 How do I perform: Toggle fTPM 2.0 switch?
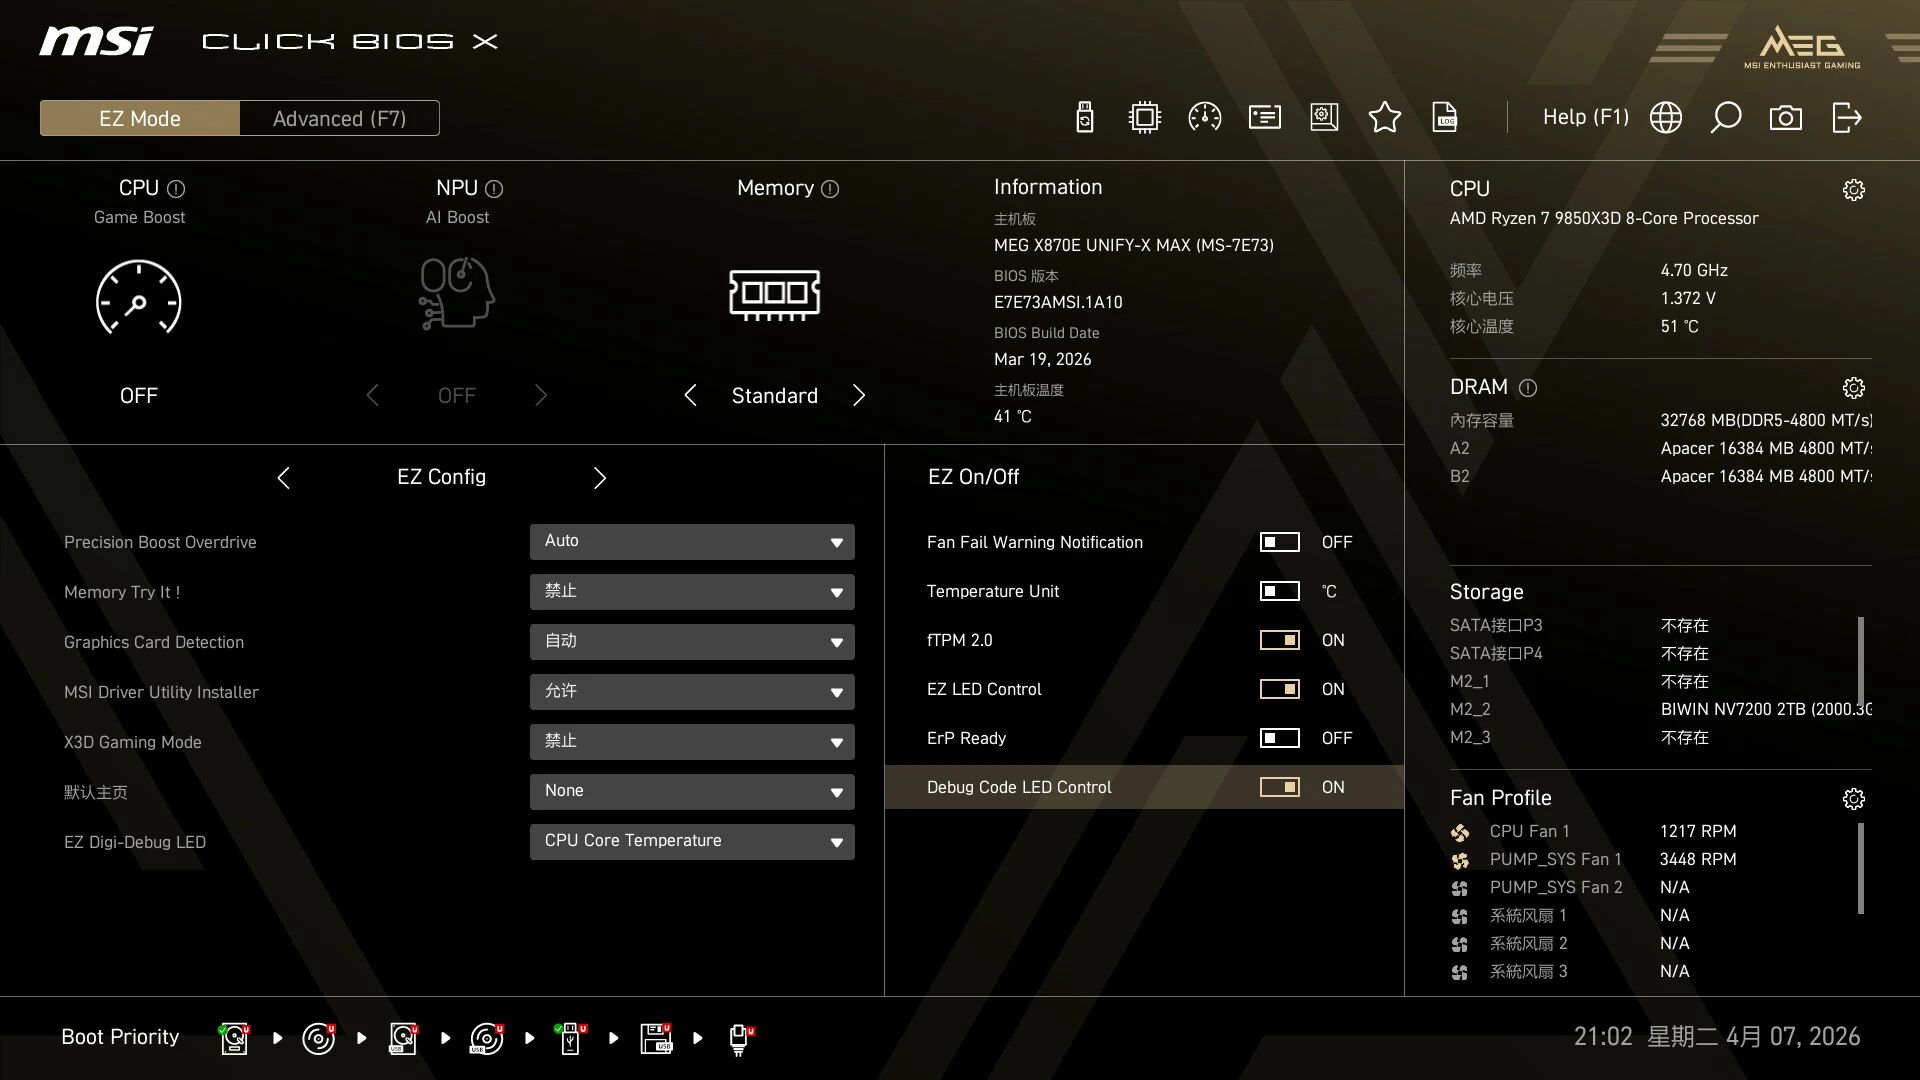click(x=1279, y=640)
